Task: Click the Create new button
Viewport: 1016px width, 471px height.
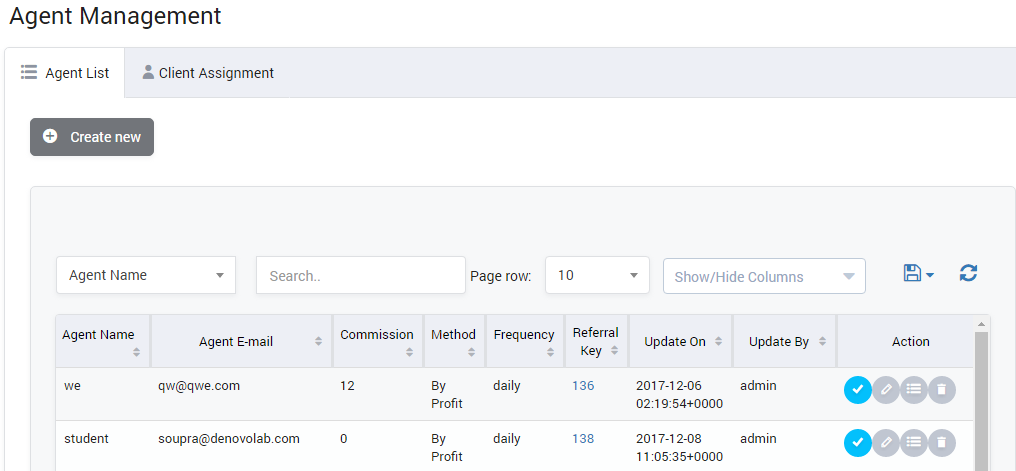Action: pos(92,137)
